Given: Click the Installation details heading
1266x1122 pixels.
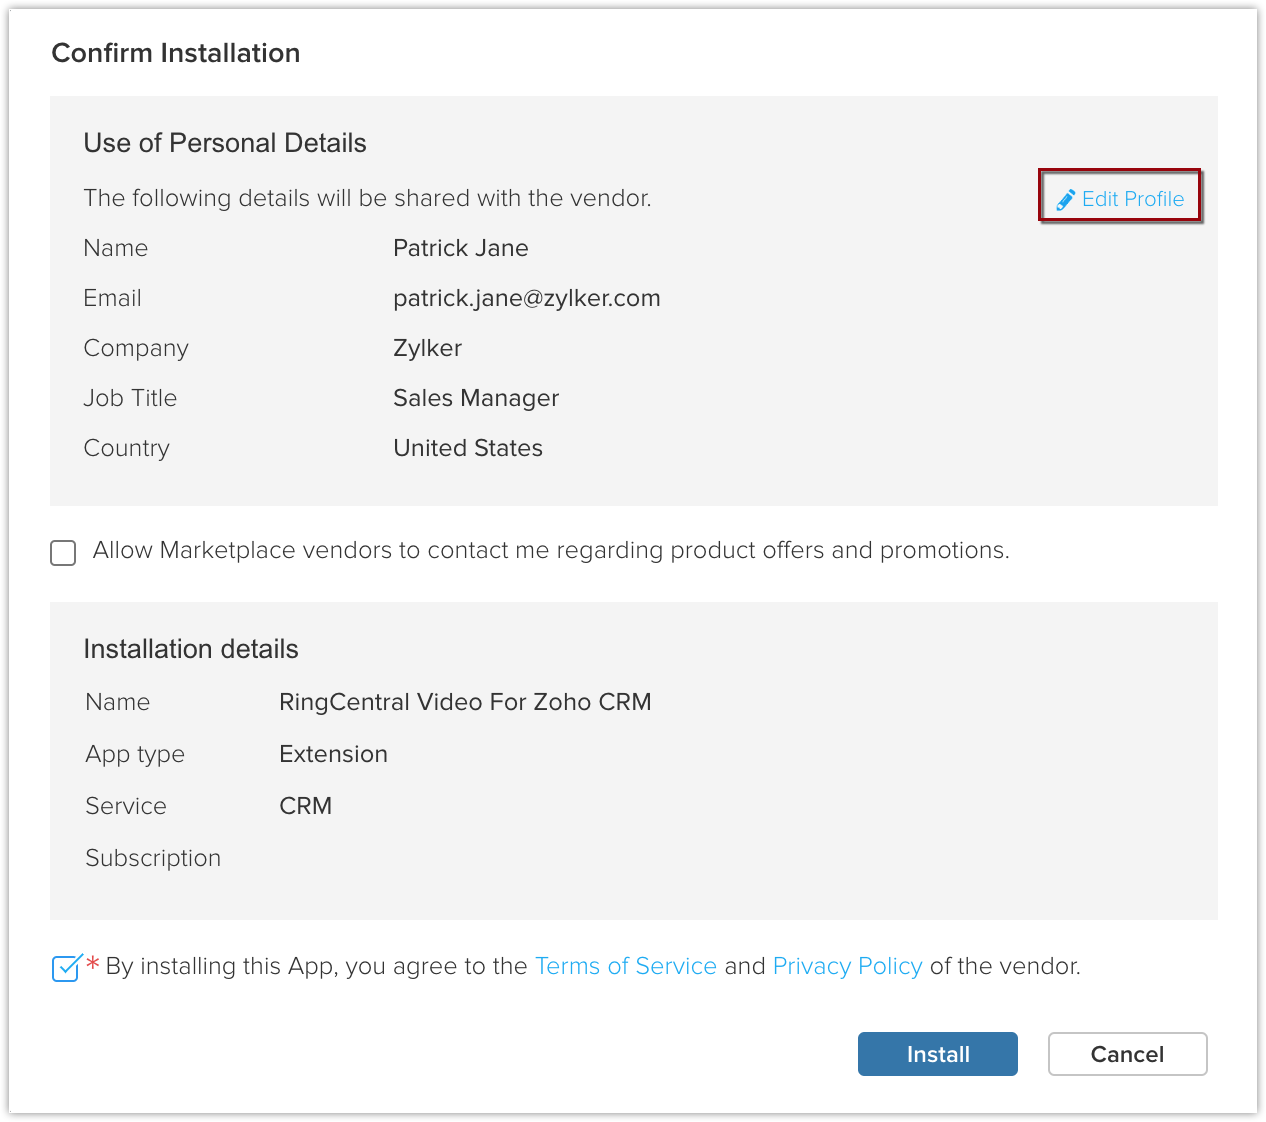Looking at the screenshot, I should pos(191,649).
